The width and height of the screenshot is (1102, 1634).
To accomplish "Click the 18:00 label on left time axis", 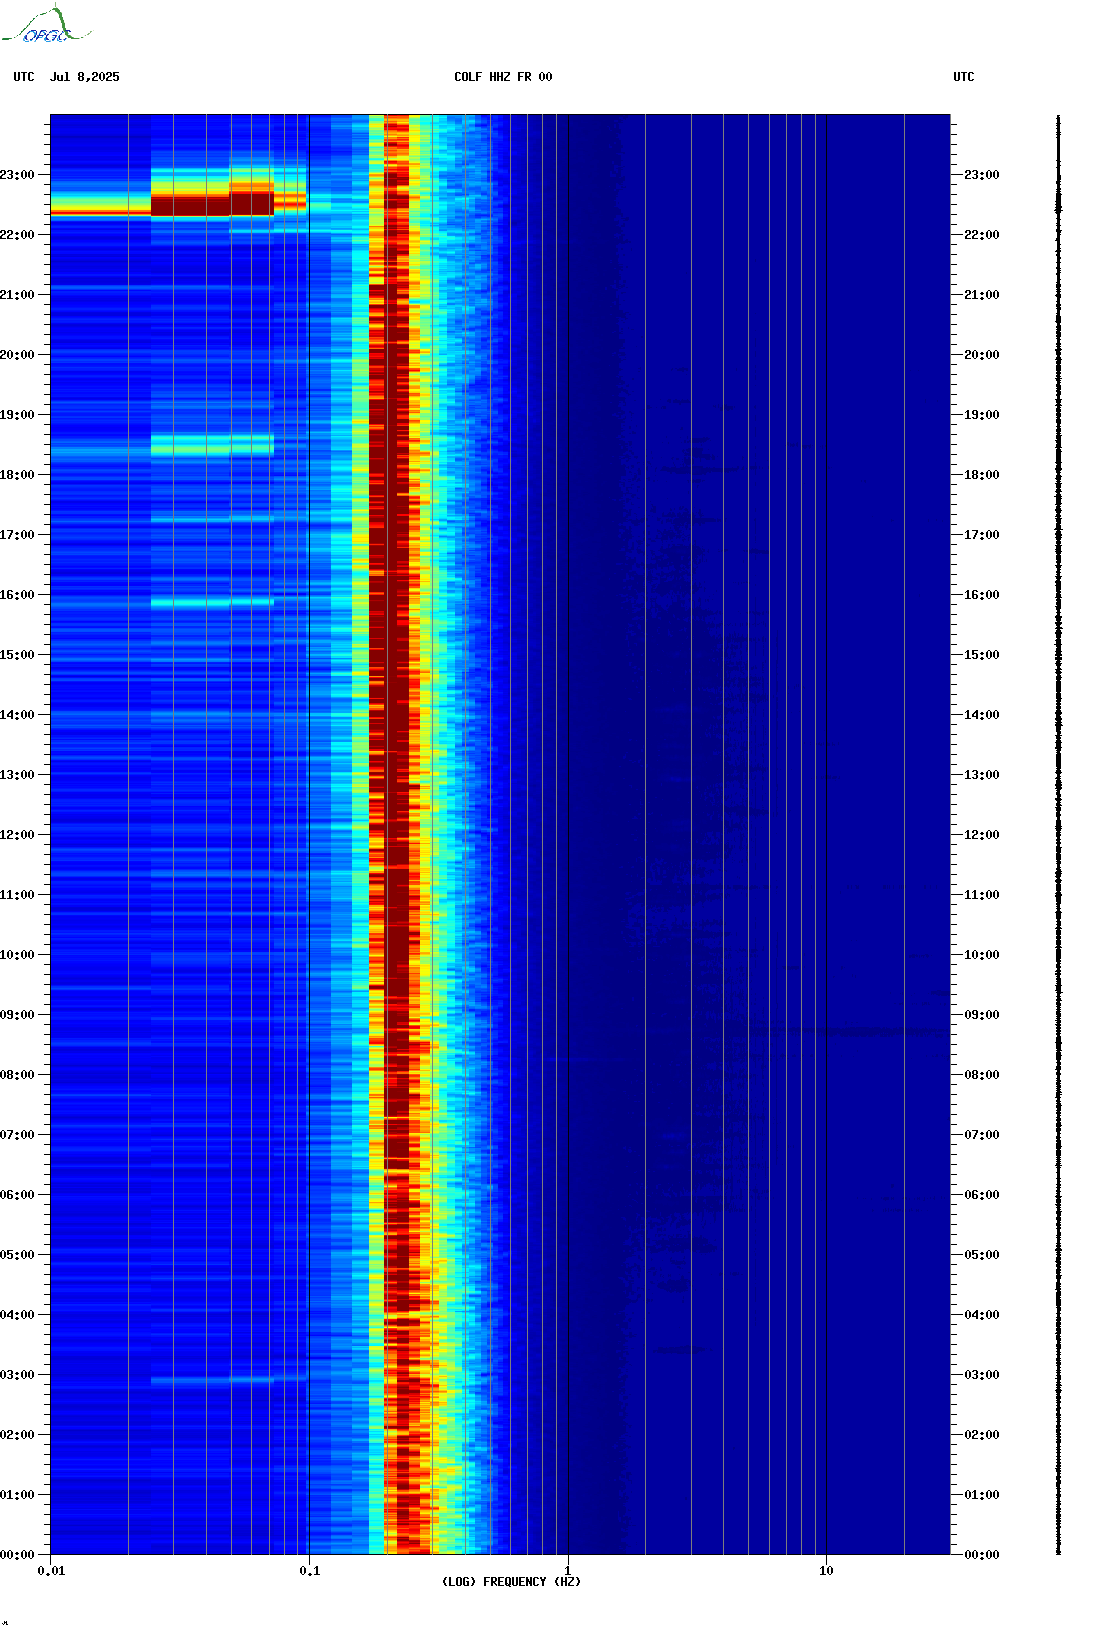I will point(17,475).
